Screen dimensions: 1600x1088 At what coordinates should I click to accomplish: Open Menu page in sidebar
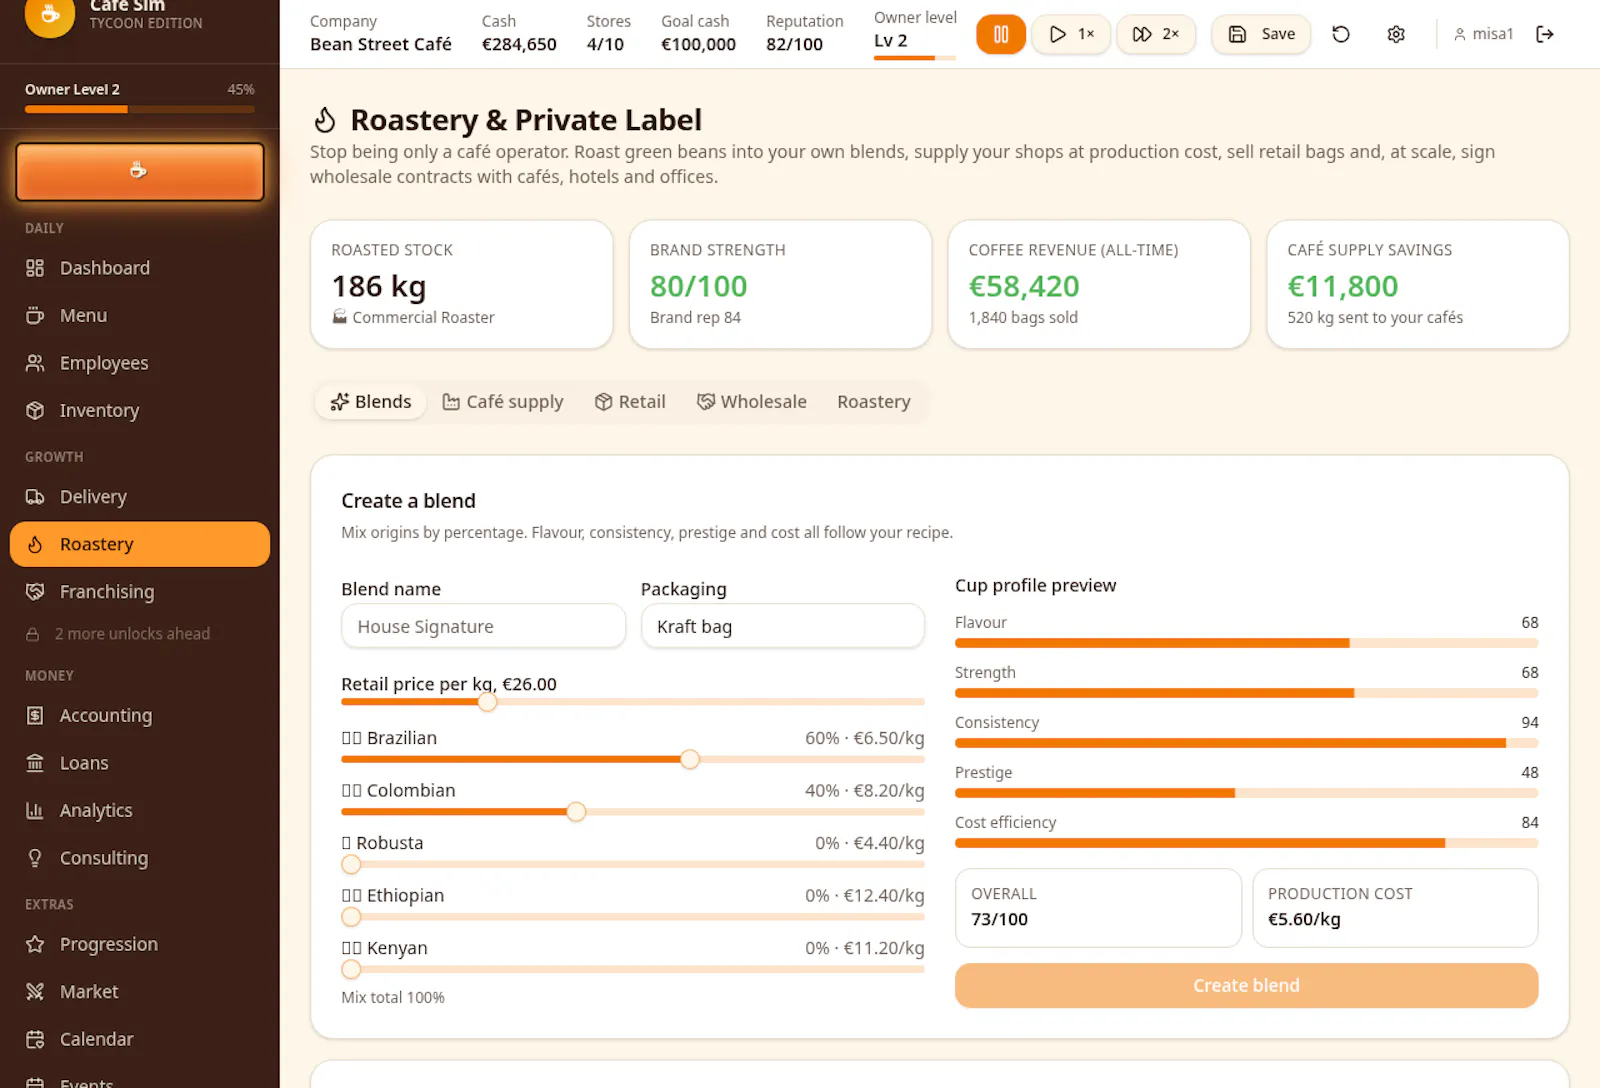coord(140,316)
